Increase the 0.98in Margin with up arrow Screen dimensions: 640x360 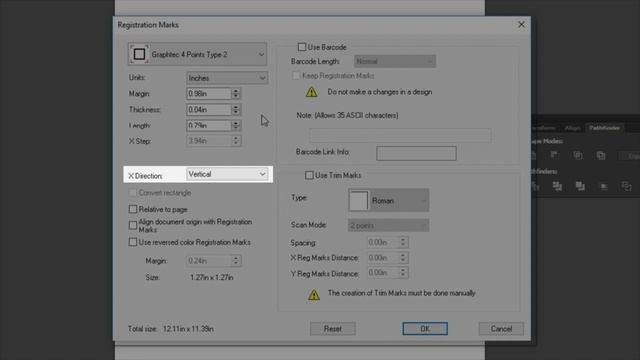236,91
